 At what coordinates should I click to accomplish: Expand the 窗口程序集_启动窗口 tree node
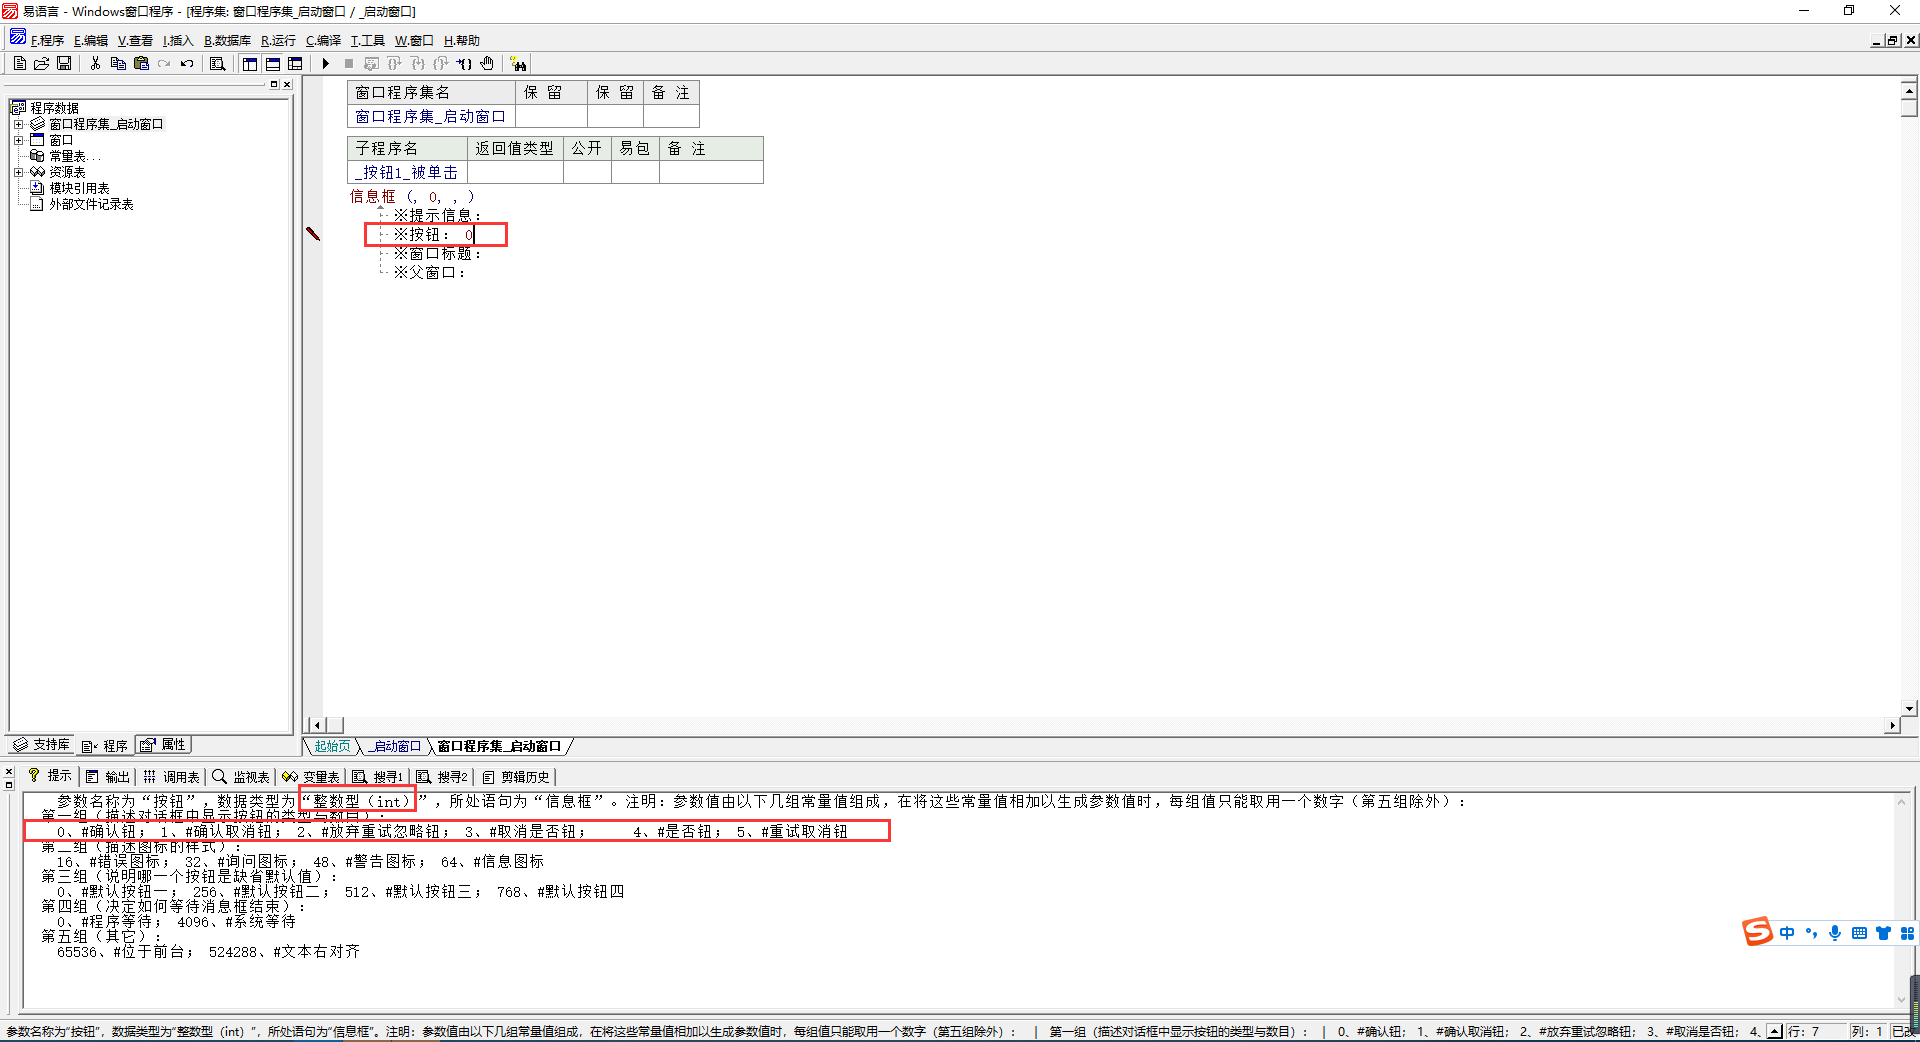coord(18,124)
